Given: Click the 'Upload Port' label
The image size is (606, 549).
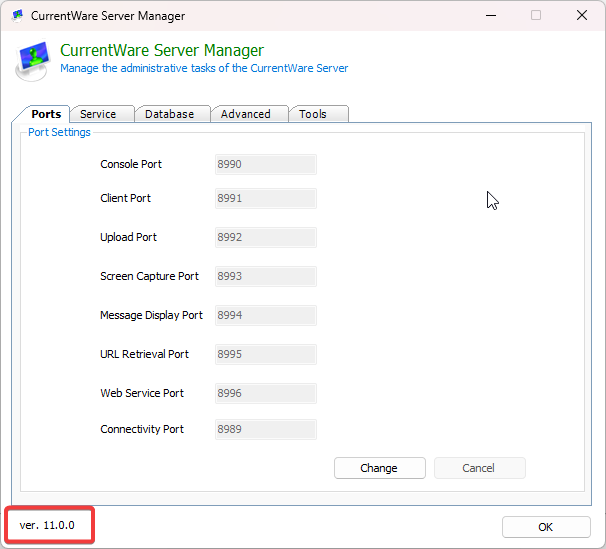Looking at the screenshot, I should tap(128, 237).
